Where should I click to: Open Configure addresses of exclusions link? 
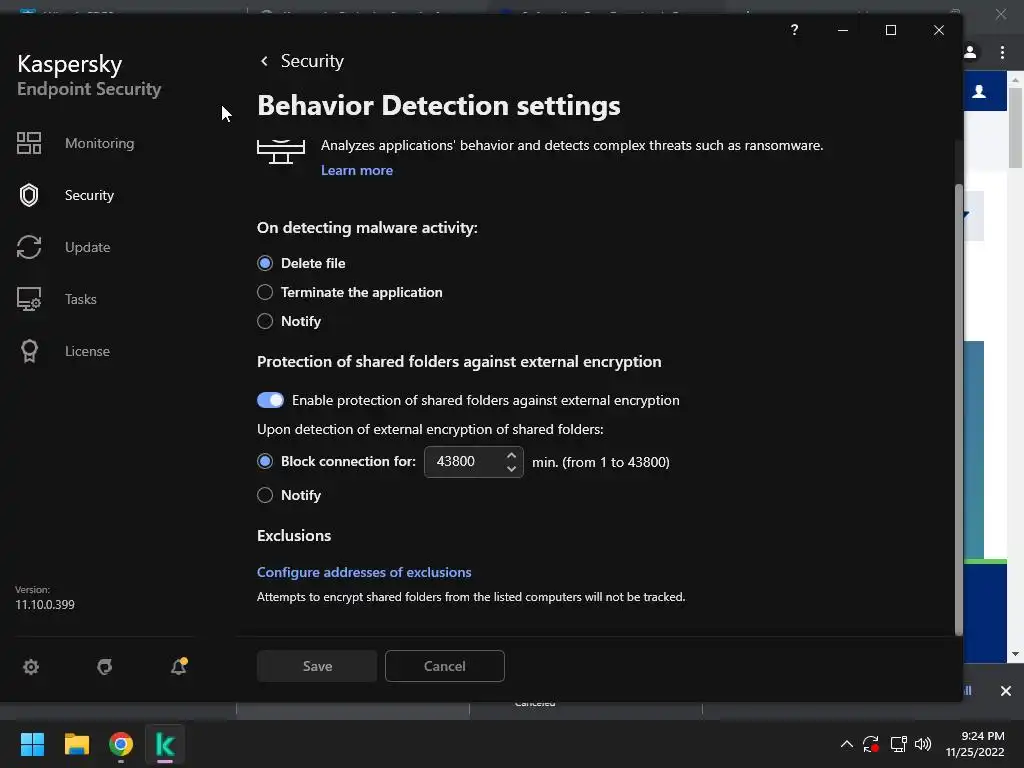click(364, 572)
